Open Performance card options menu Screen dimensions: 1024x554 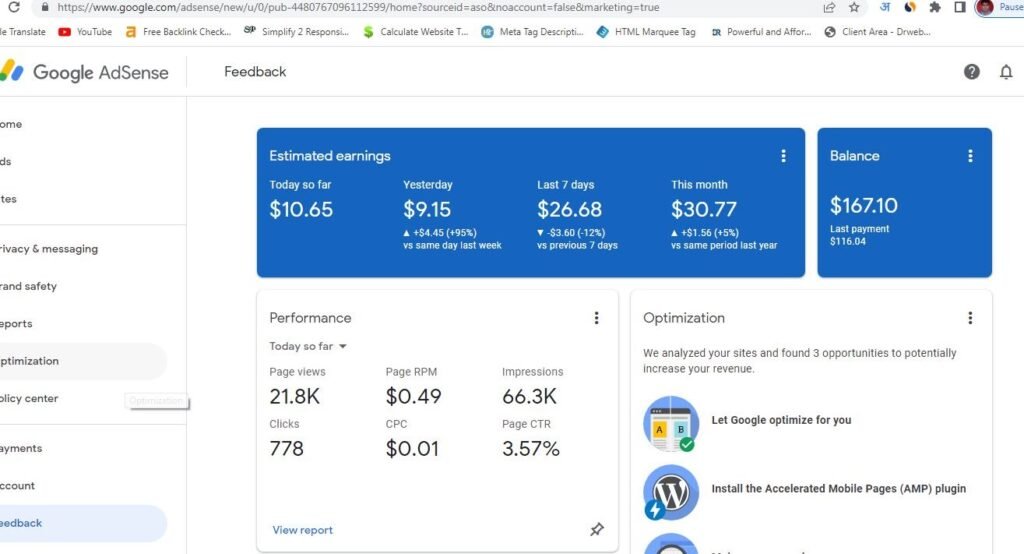click(x=596, y=318)
